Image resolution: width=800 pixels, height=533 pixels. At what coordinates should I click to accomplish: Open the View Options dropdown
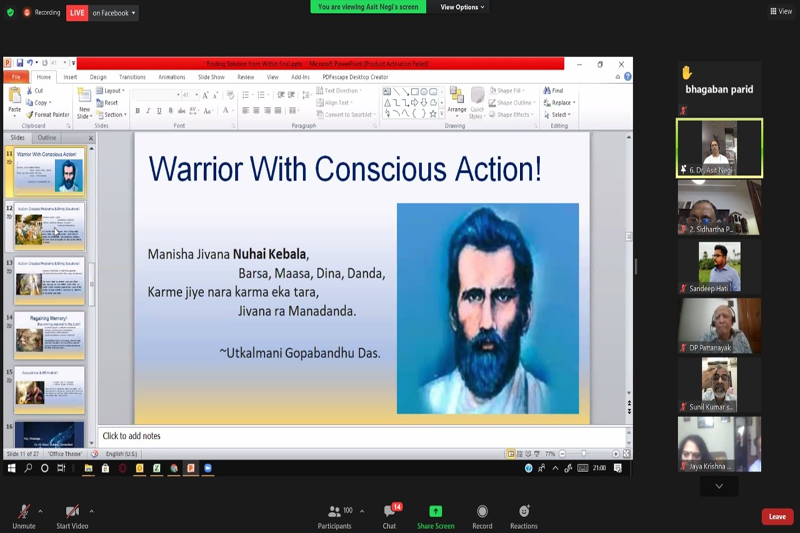[x=462, y=7]
